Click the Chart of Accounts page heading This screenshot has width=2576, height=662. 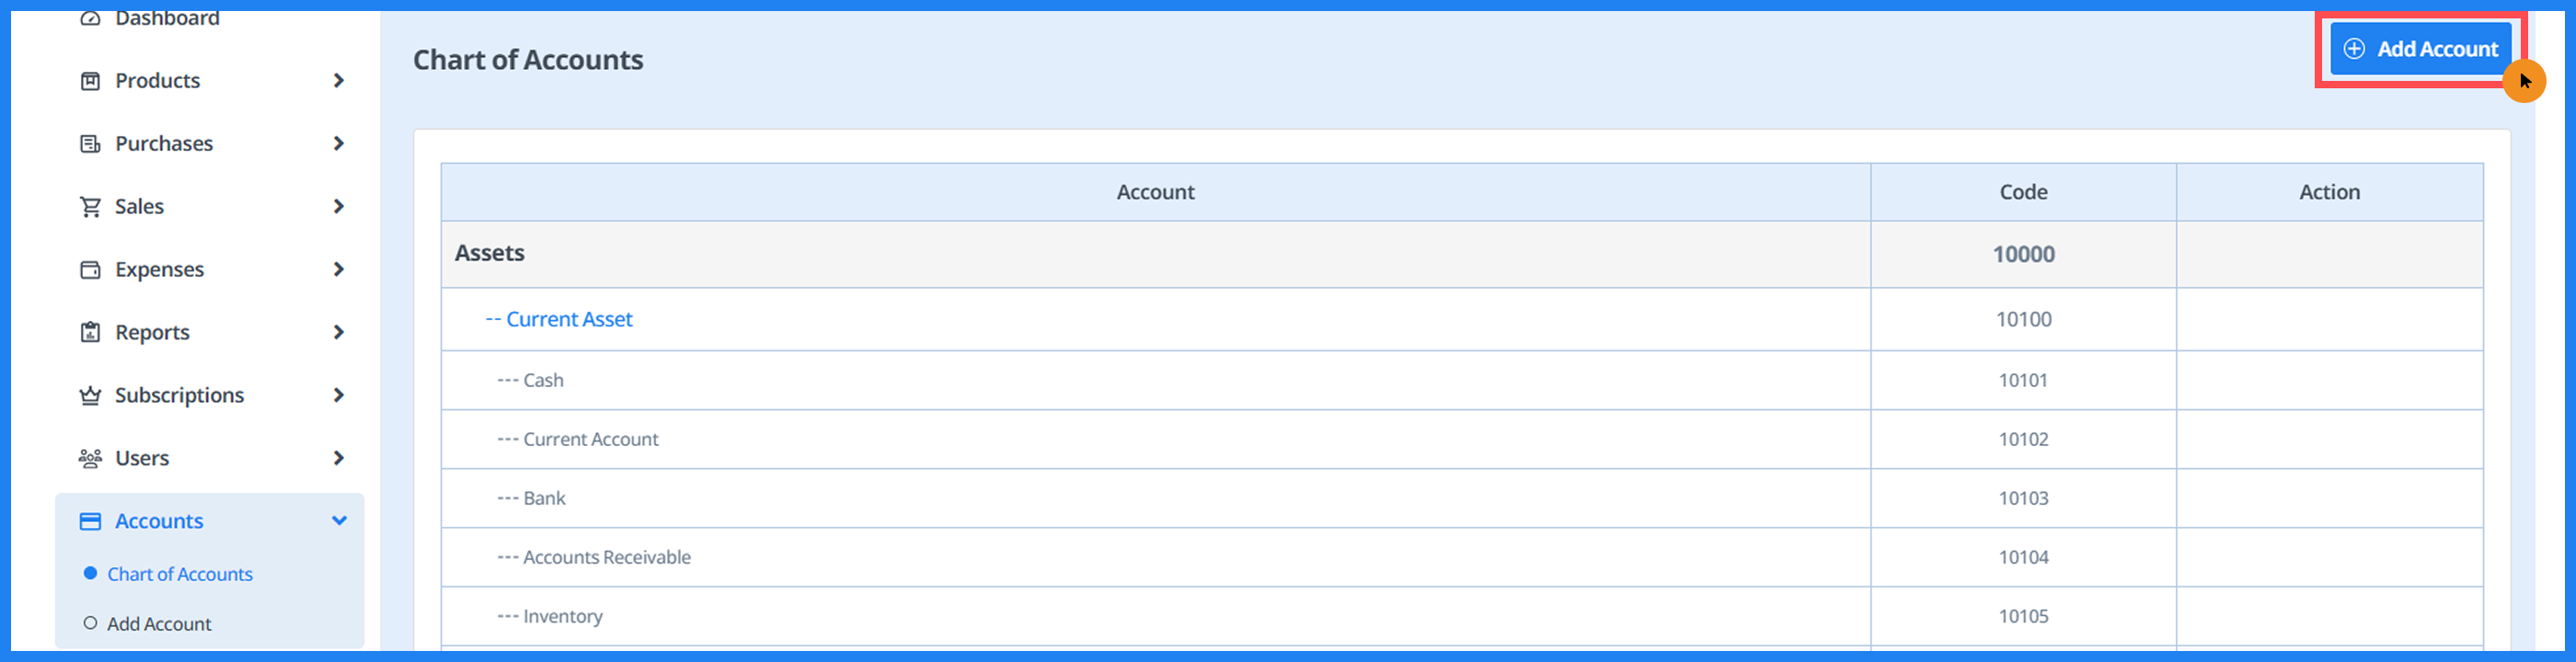pyautogui.click(x=528, y=60)
